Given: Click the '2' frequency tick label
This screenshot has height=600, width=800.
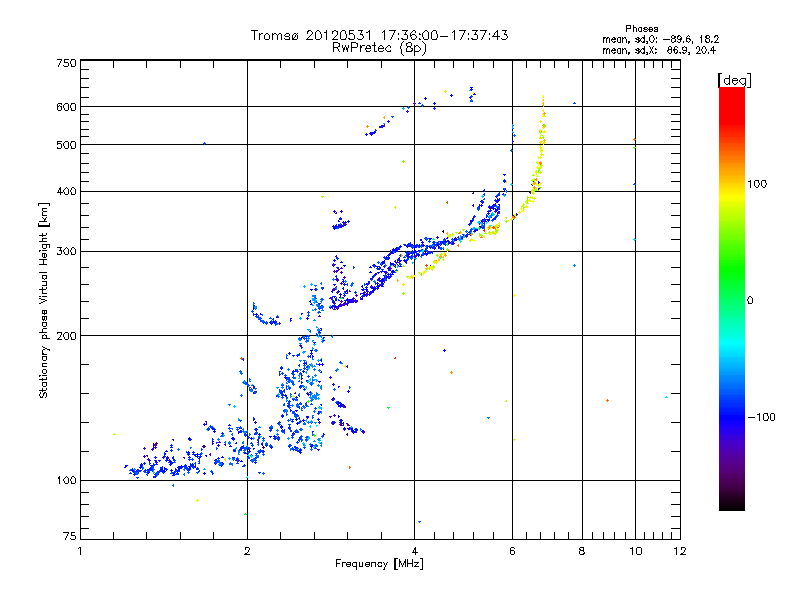Looking at the screenshot, I should pyautogui.click(x=247, y=551).
